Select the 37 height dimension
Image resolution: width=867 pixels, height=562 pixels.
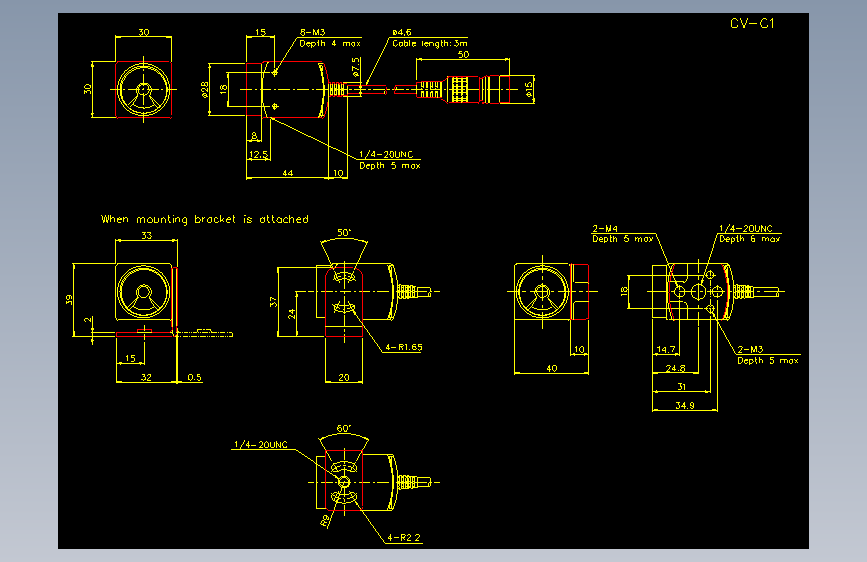273,301
